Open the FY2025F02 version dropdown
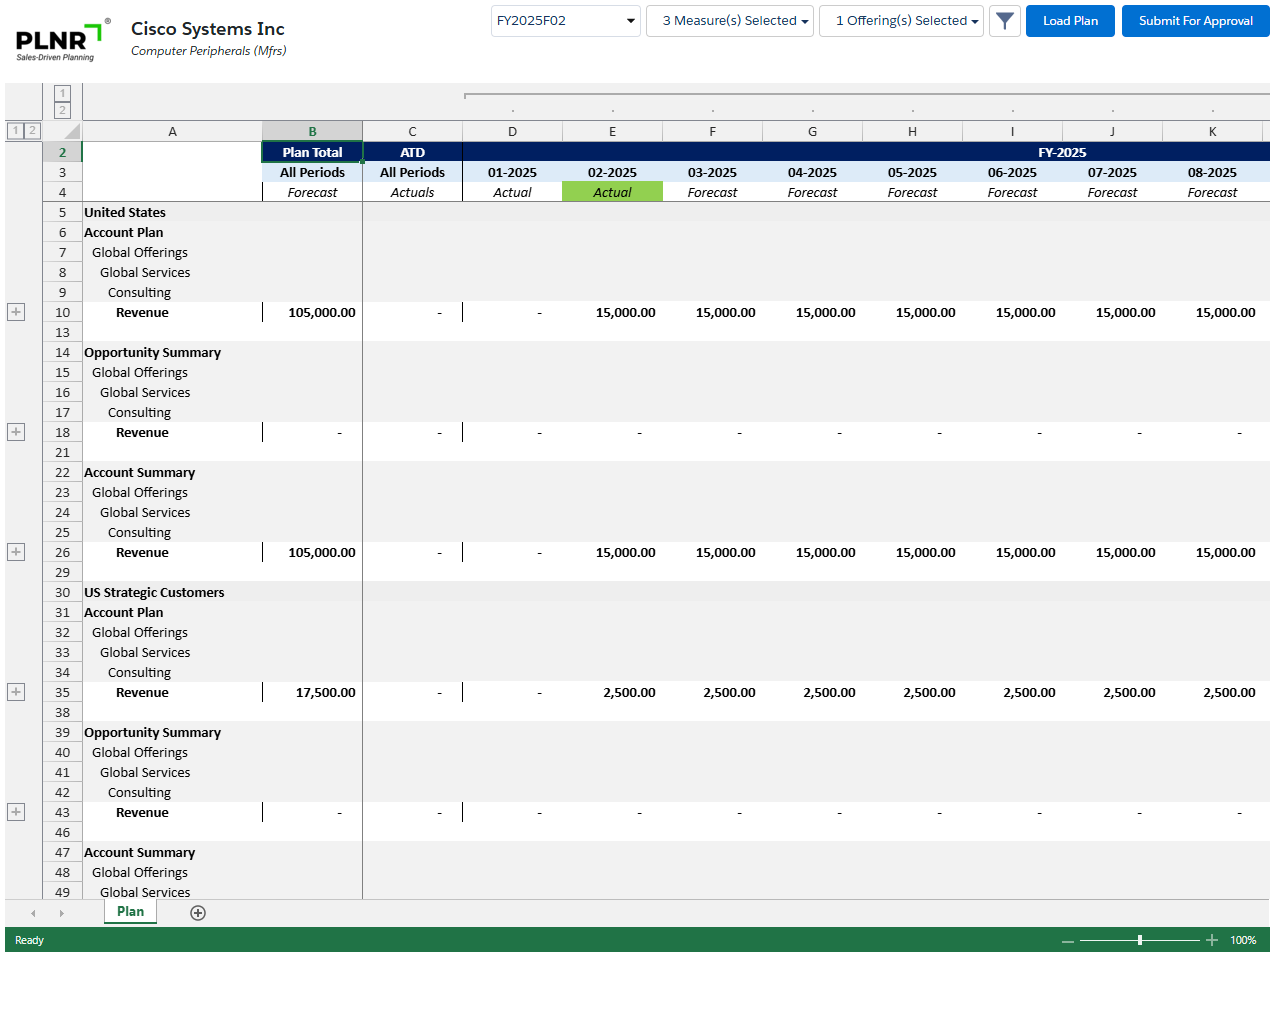The height and width of the screenshot is (1023, 1280). click(566, 21)
